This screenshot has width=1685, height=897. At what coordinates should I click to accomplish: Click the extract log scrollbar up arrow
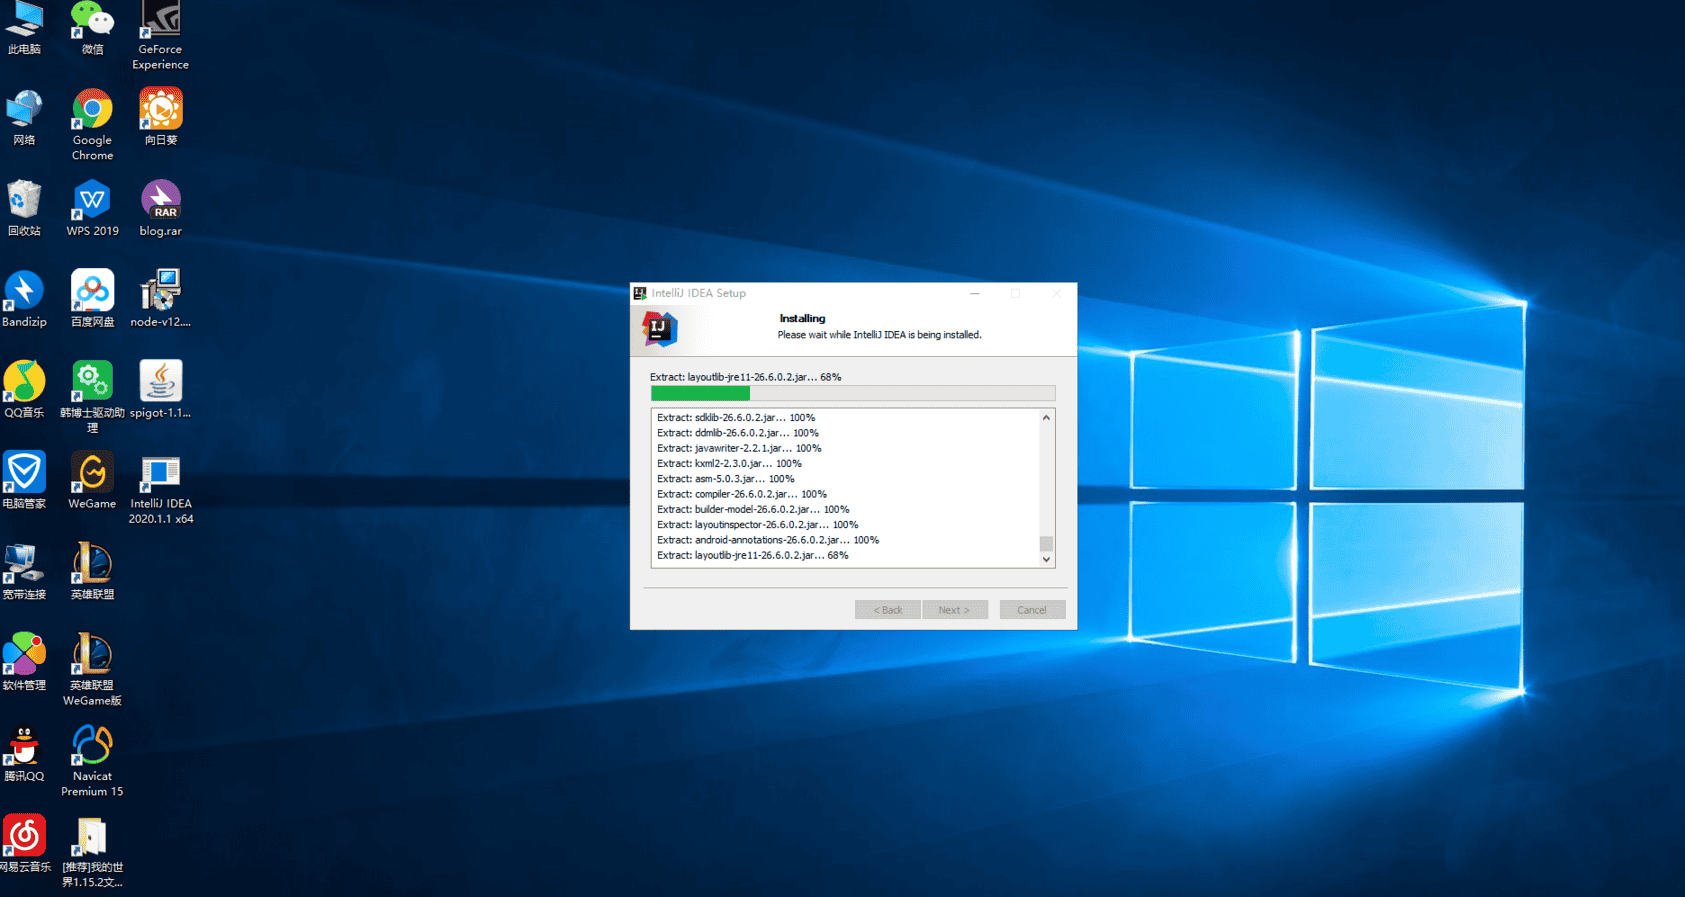(1046, 418)
